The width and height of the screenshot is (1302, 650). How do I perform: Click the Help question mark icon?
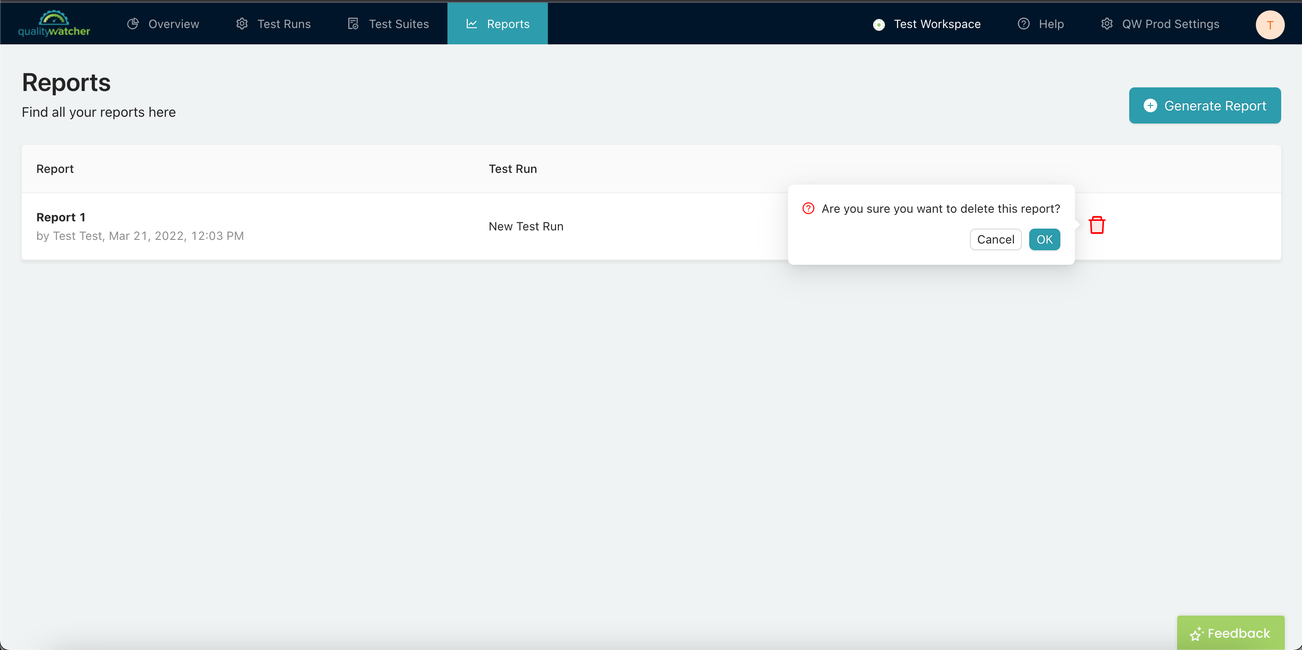(1023, 24)
